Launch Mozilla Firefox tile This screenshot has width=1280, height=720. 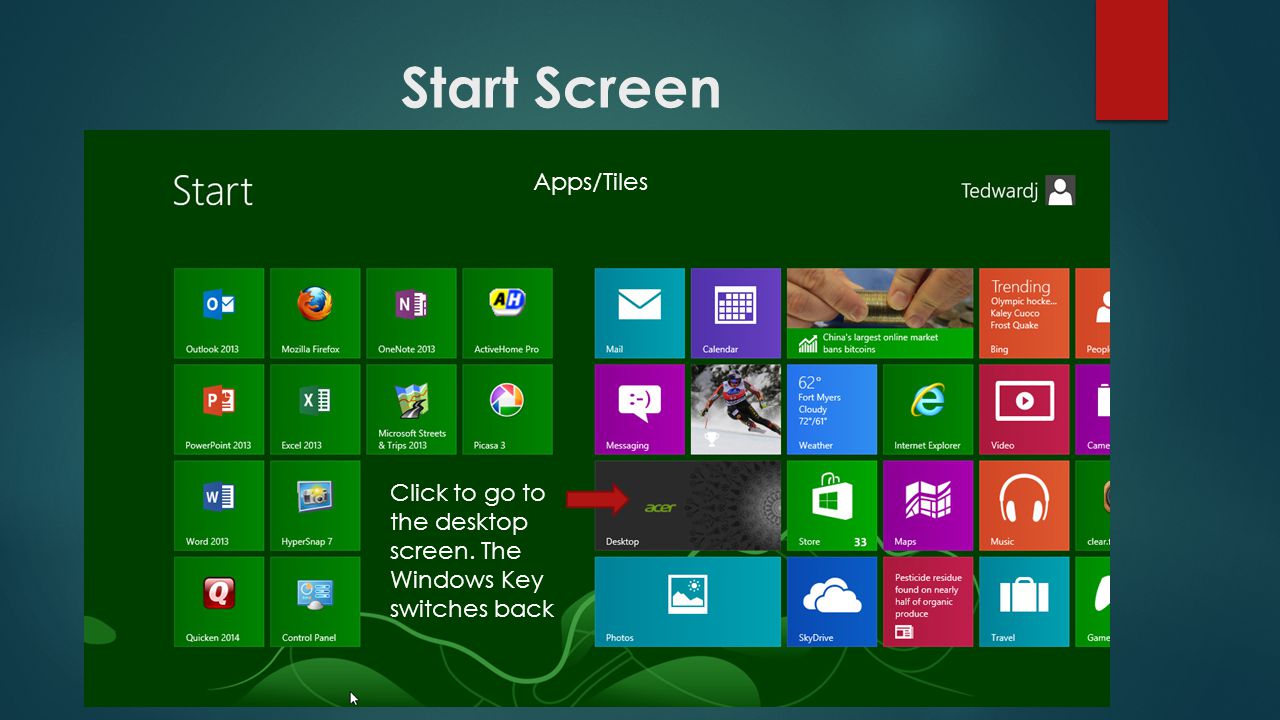coord(315,313)
